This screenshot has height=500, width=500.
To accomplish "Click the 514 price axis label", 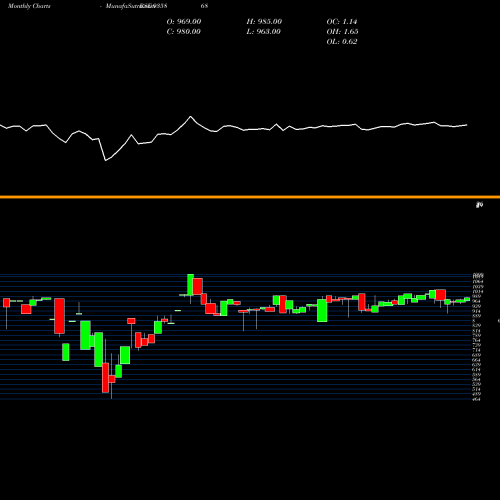I will [476, 389].
